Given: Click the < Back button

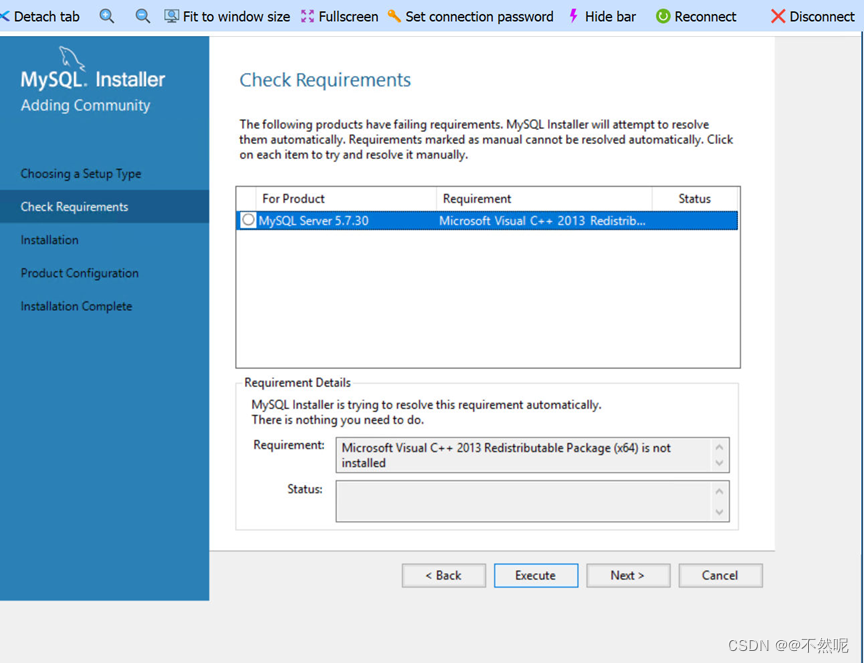Looking at the screenshot, I should [444, 575].
